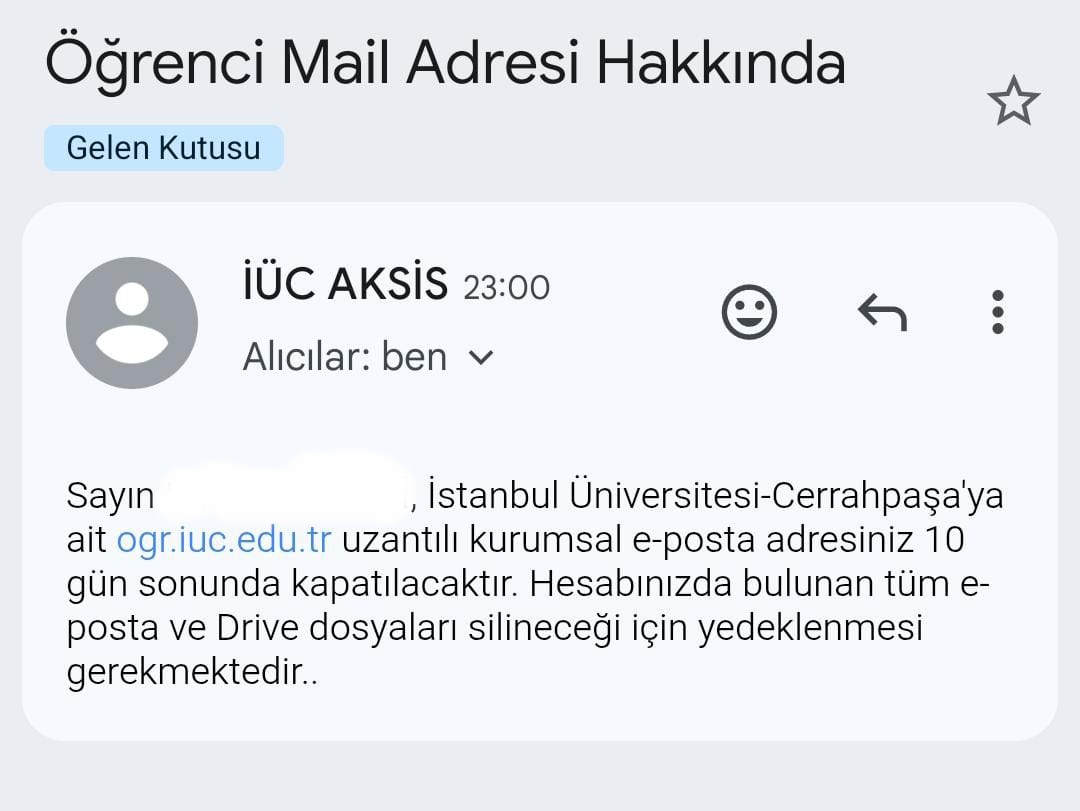The height and width of the screenshot is (811, 1080).
Task: Tap the subject 'Öğrenci Mail Adresi Hakkında'
Action: point(445,62)
